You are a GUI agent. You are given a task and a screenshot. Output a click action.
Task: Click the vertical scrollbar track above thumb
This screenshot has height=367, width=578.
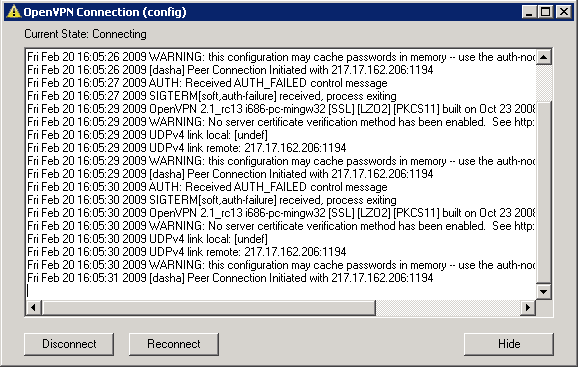[x=544, y=83]
